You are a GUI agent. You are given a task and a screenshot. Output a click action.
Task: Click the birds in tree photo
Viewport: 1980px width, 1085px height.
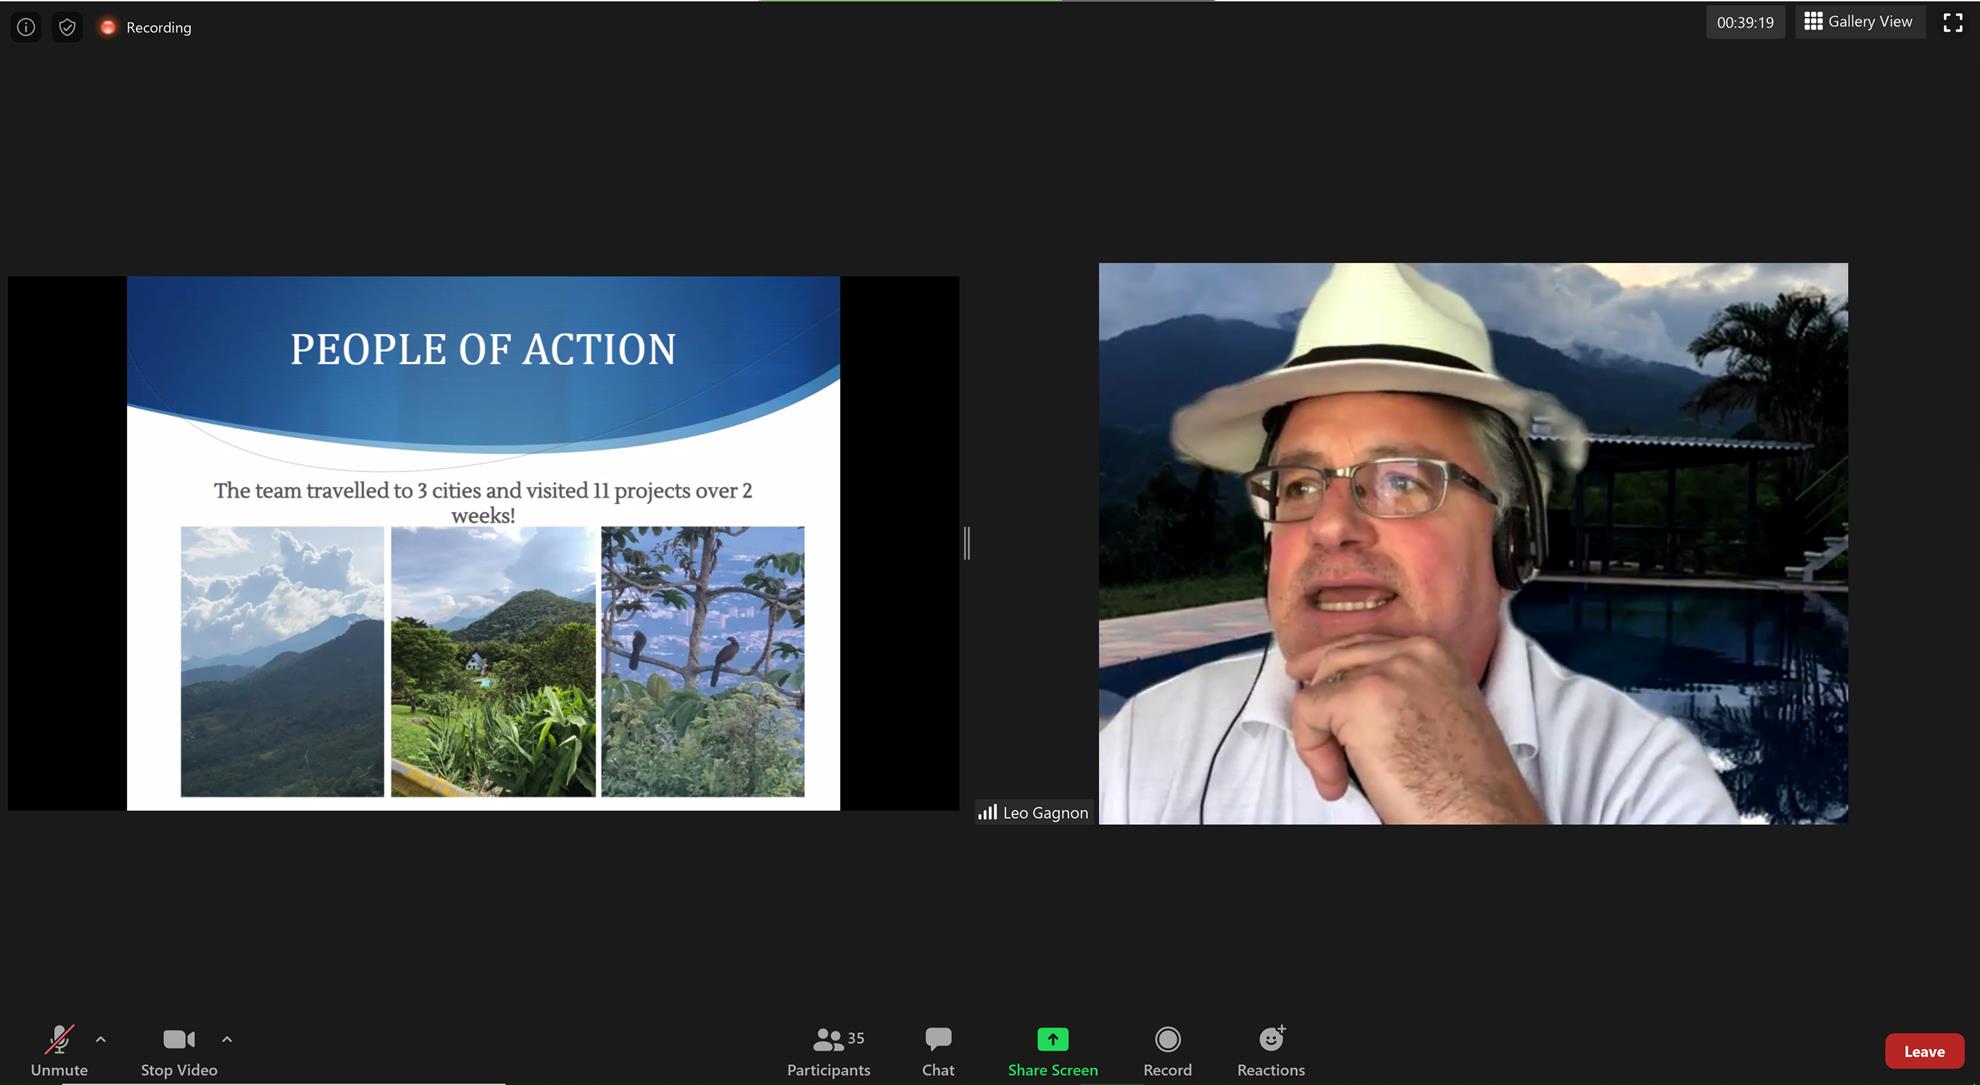click(x=702, y=661)
